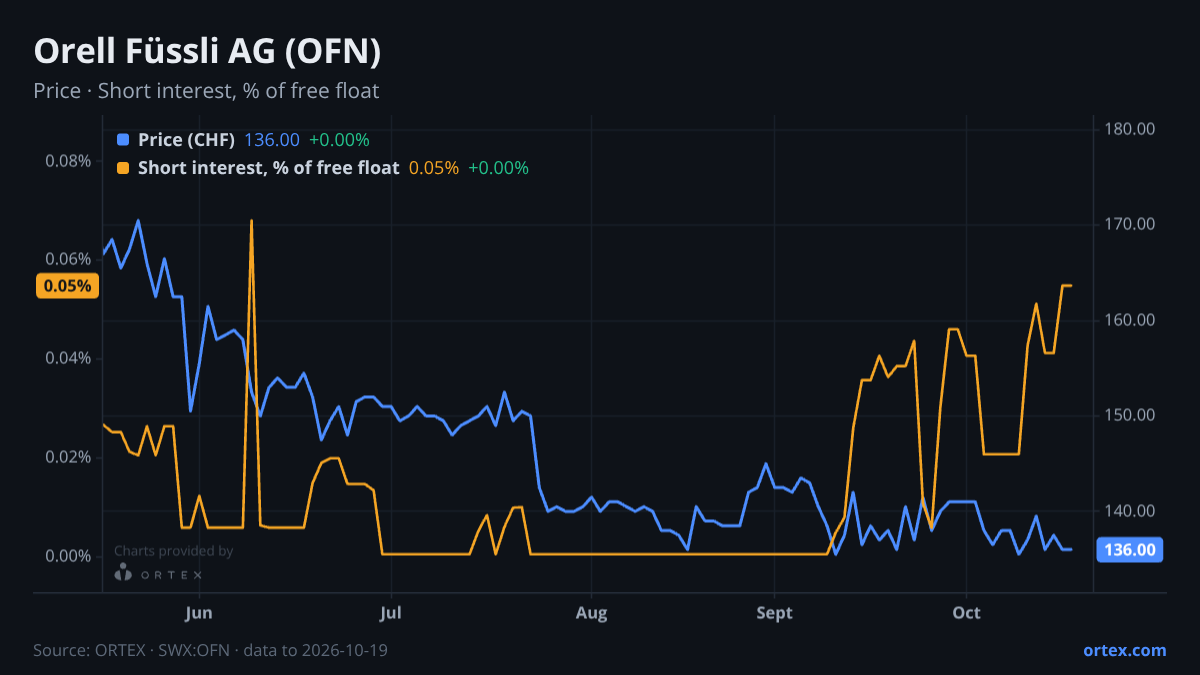Click the 0.04% left axis label
This screenshot has width=1200, height=675.
point(69,358)
